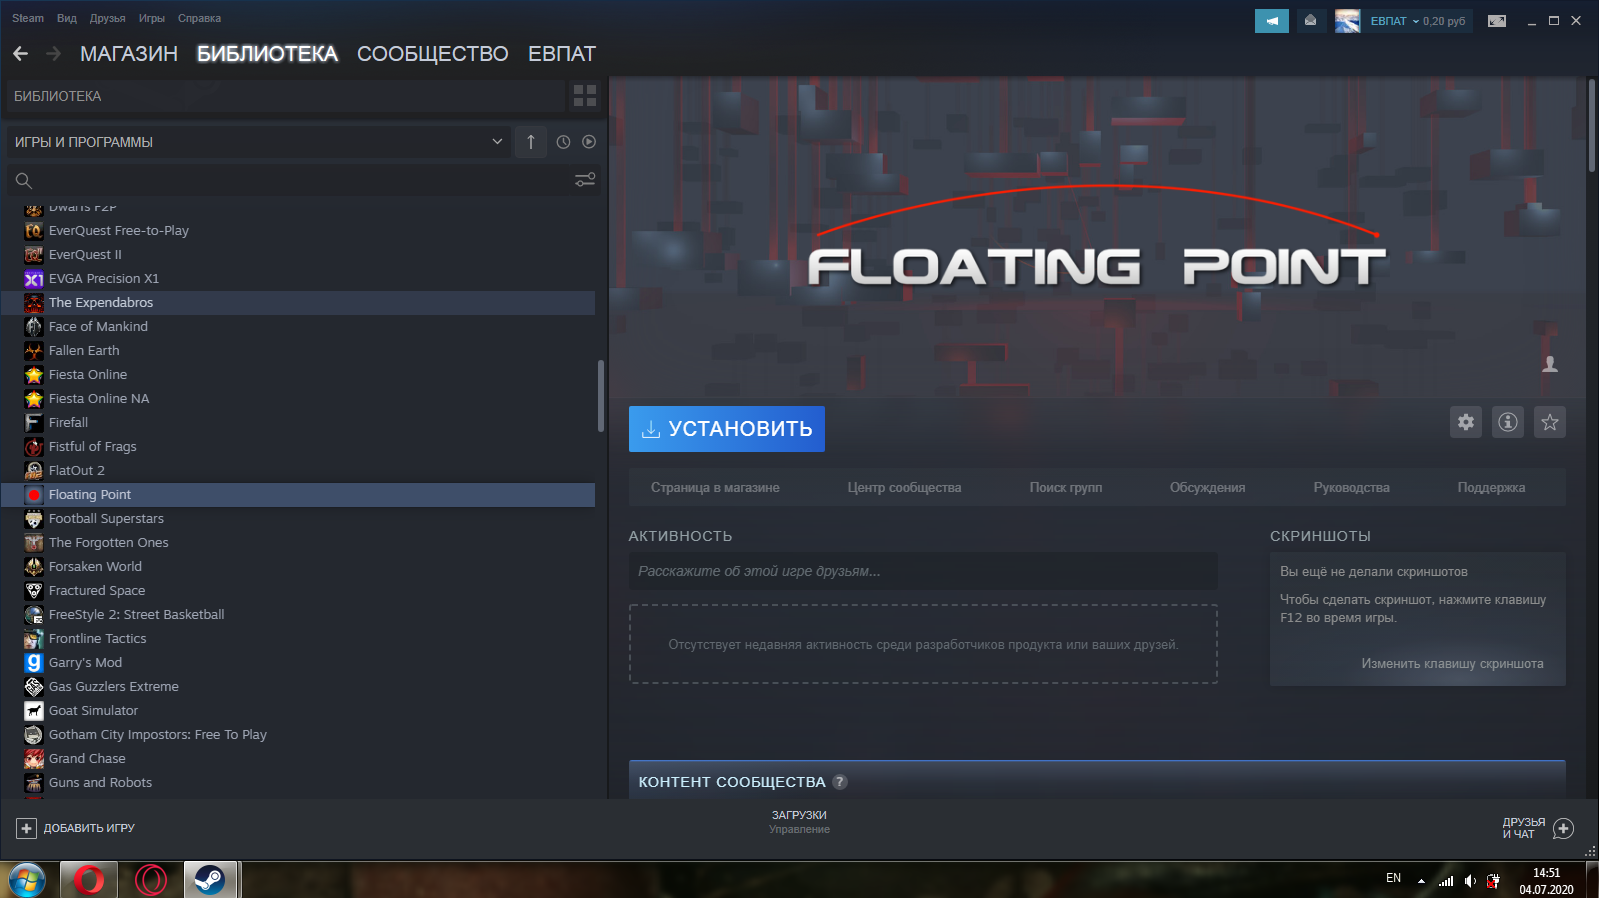The width and height of the screenshot is (1599, 898).
Task: Click Steam icon in taskbar
Action: [209, 880]
